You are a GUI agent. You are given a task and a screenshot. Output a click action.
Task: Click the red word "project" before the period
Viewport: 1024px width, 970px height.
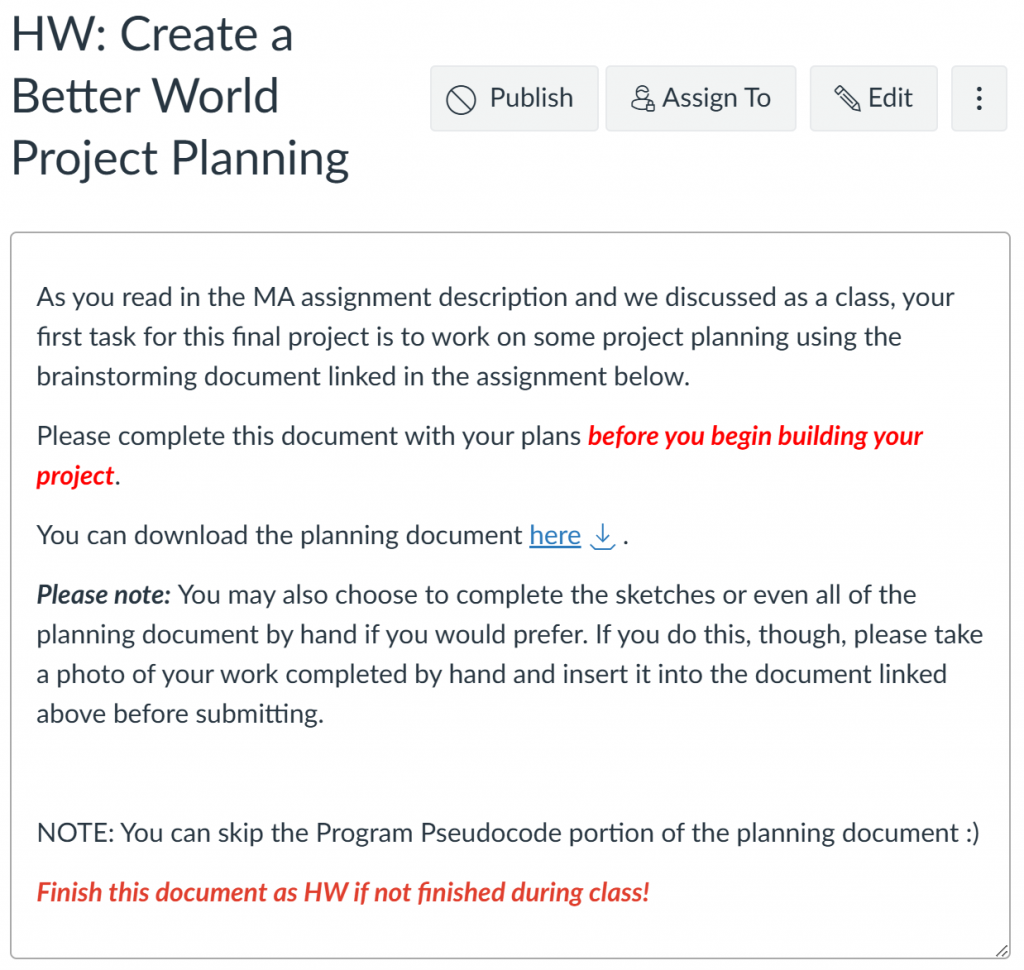pyautogui.click(x=75, y=476)
